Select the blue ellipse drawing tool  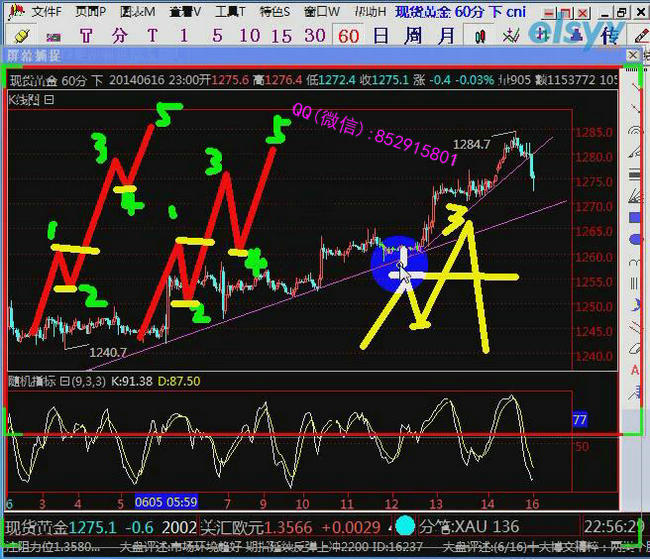(634, 239)
